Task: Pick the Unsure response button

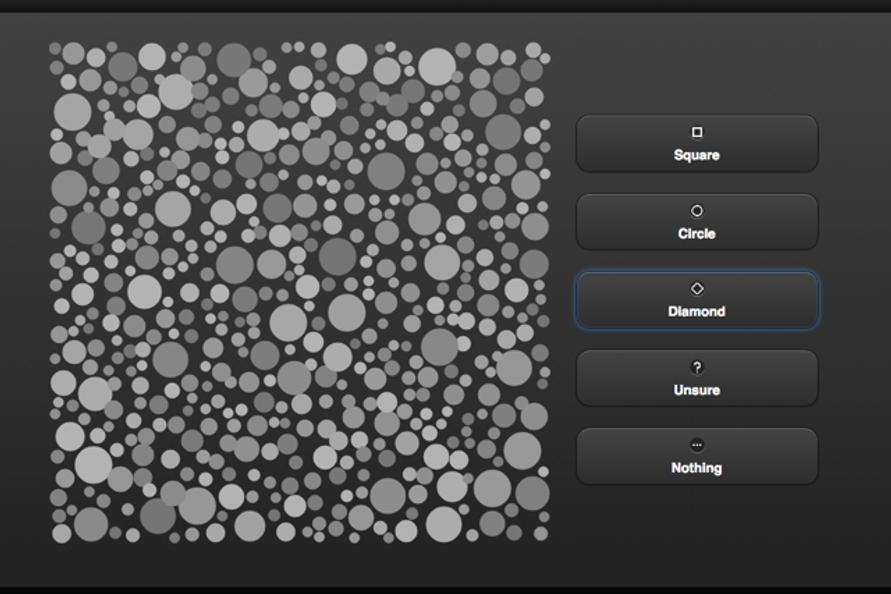Action: click(697, 378)
